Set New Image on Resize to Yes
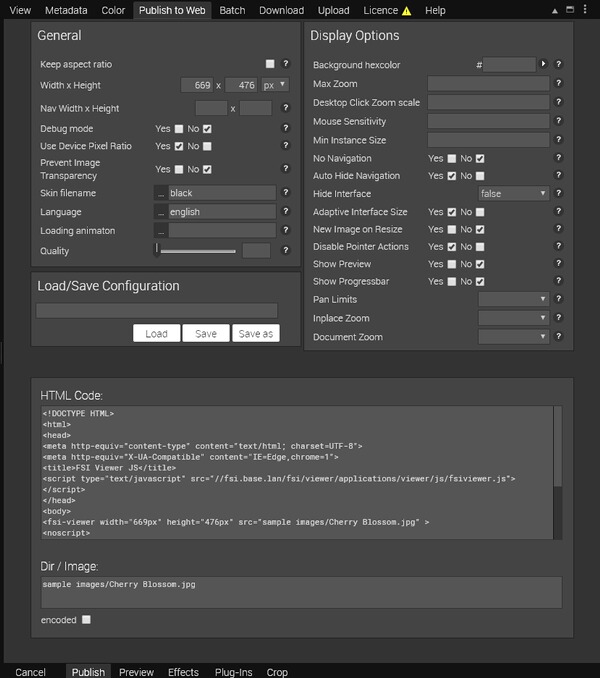Image resolution: width=600 pixels, height=678 pixels. (x=452, y=230)
